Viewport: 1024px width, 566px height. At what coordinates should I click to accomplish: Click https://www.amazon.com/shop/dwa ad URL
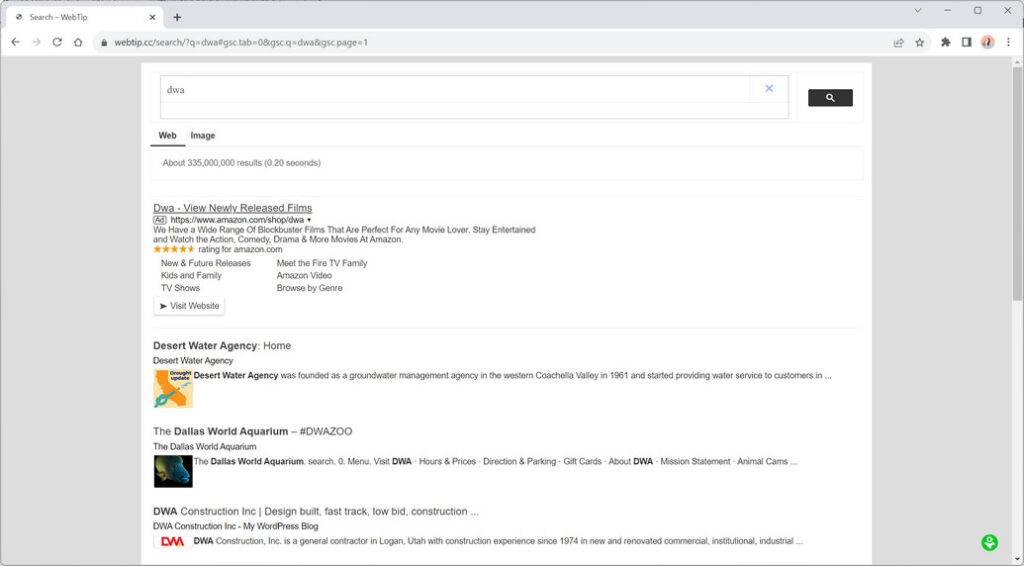[237, 221]
